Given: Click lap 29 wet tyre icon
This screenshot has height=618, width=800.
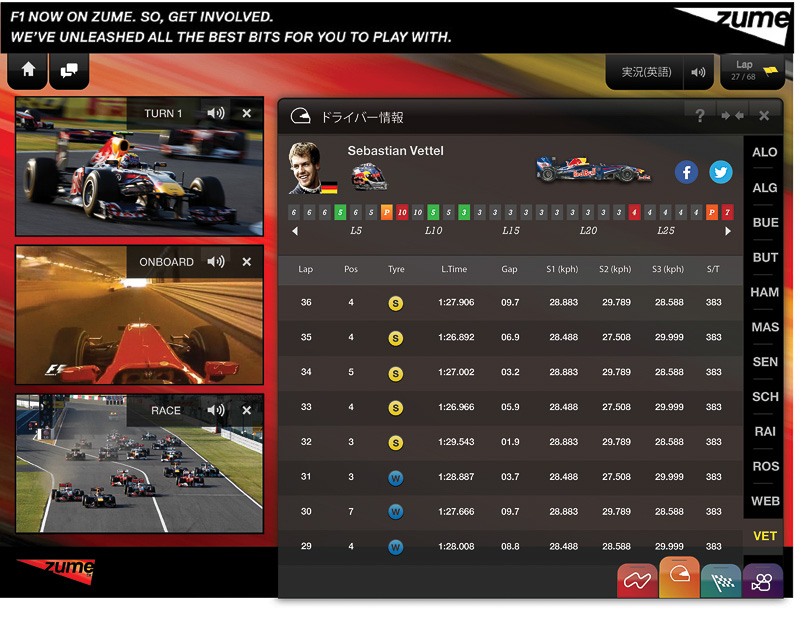Looking at the screenshot, I should click(x=395, y=547).
